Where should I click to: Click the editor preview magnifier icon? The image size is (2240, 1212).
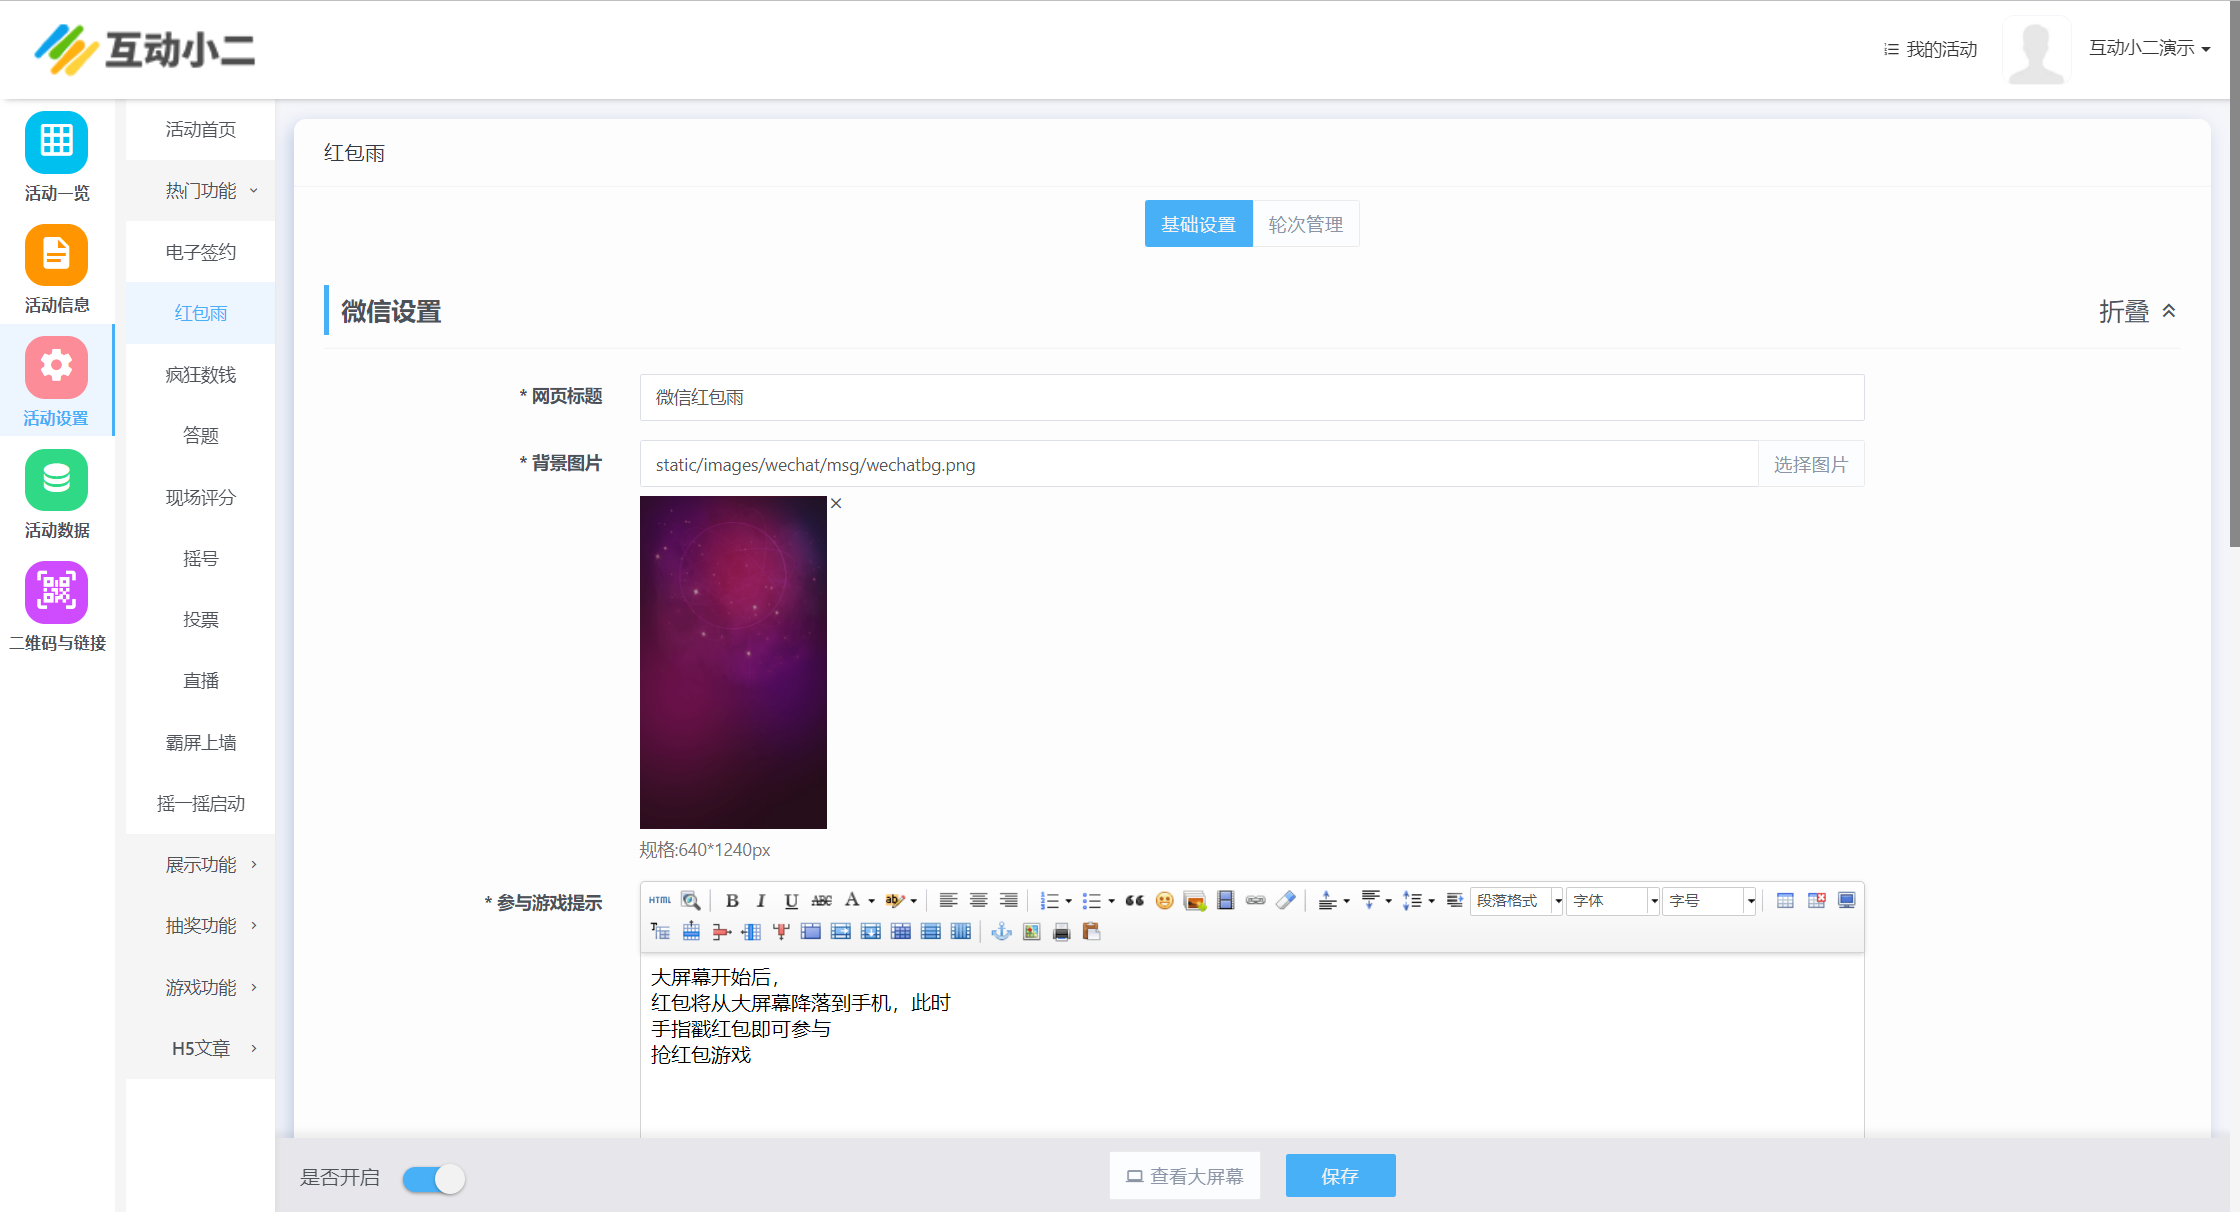[691, 900]
